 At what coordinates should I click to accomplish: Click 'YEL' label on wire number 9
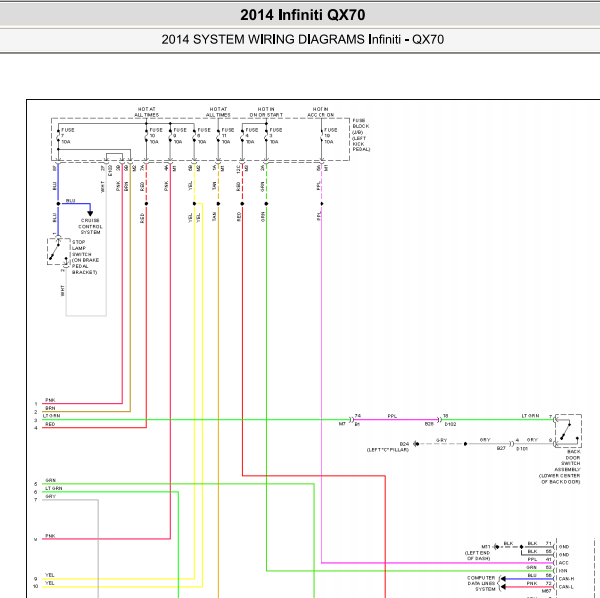(x=50, y=575)
